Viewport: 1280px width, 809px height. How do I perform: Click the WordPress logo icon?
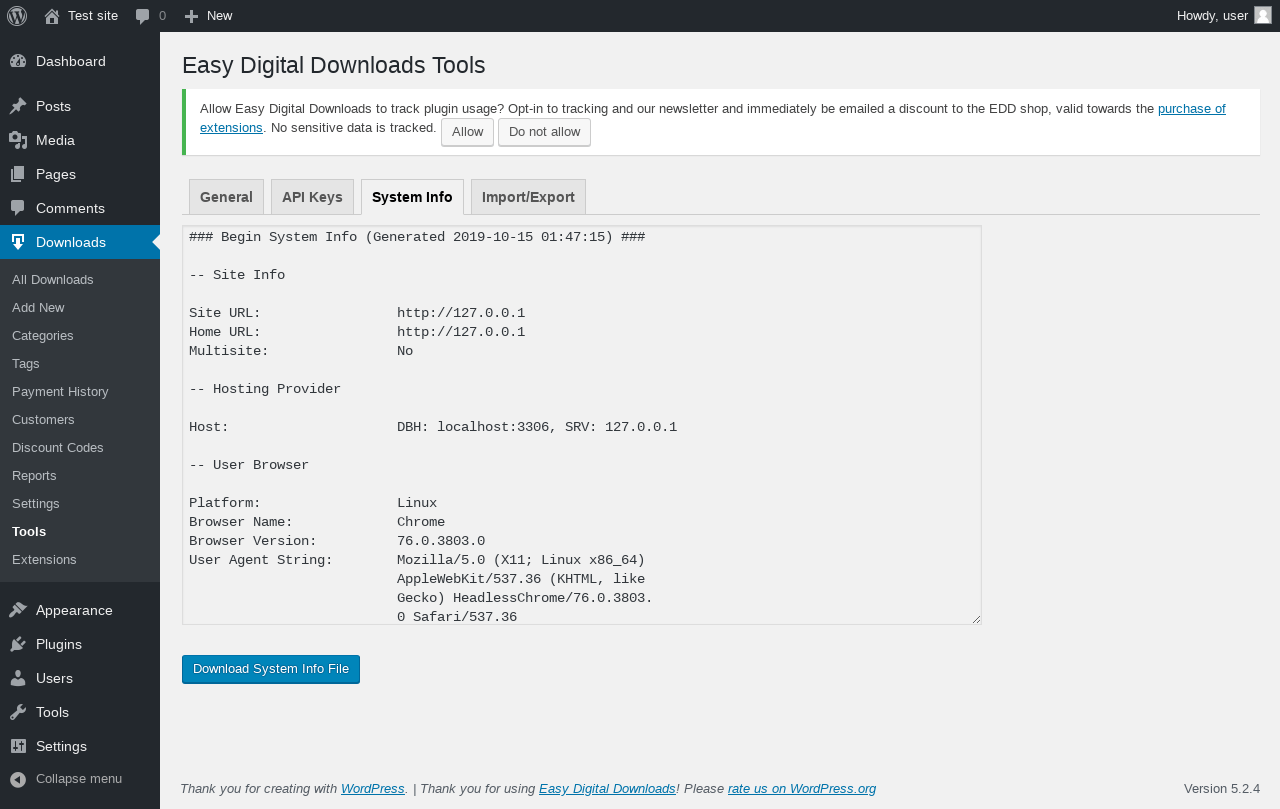click(17, 16)
